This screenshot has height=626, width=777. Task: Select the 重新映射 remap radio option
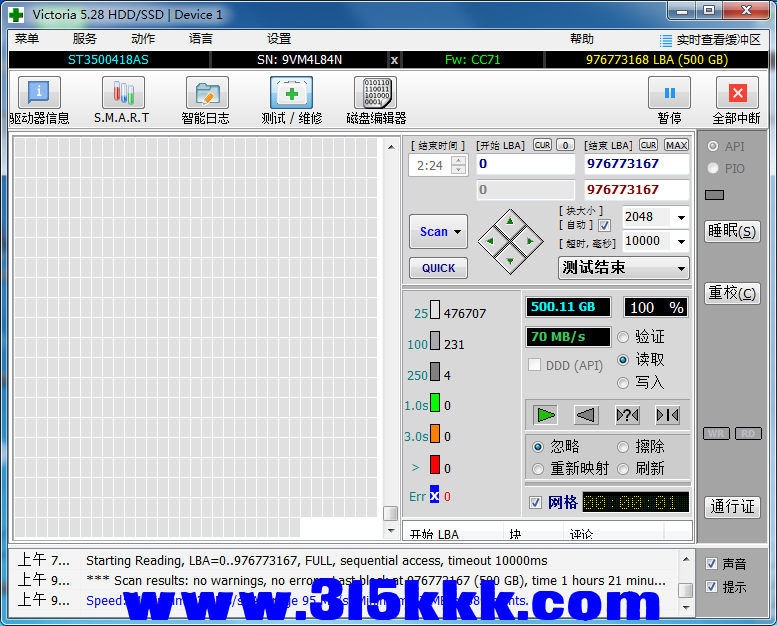538,469
